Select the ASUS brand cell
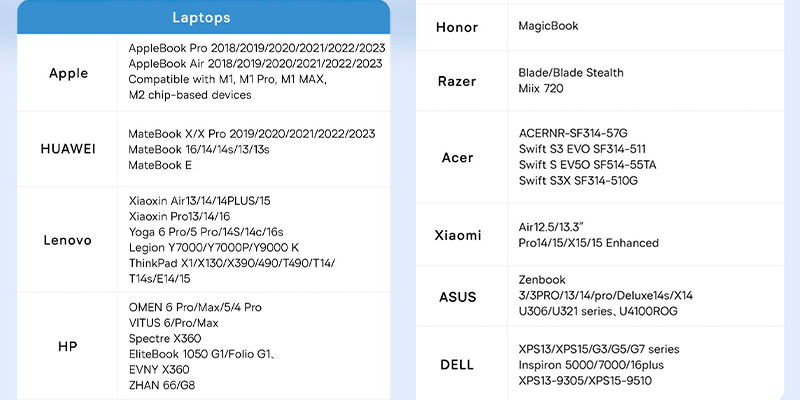 (x=457, y=296)
